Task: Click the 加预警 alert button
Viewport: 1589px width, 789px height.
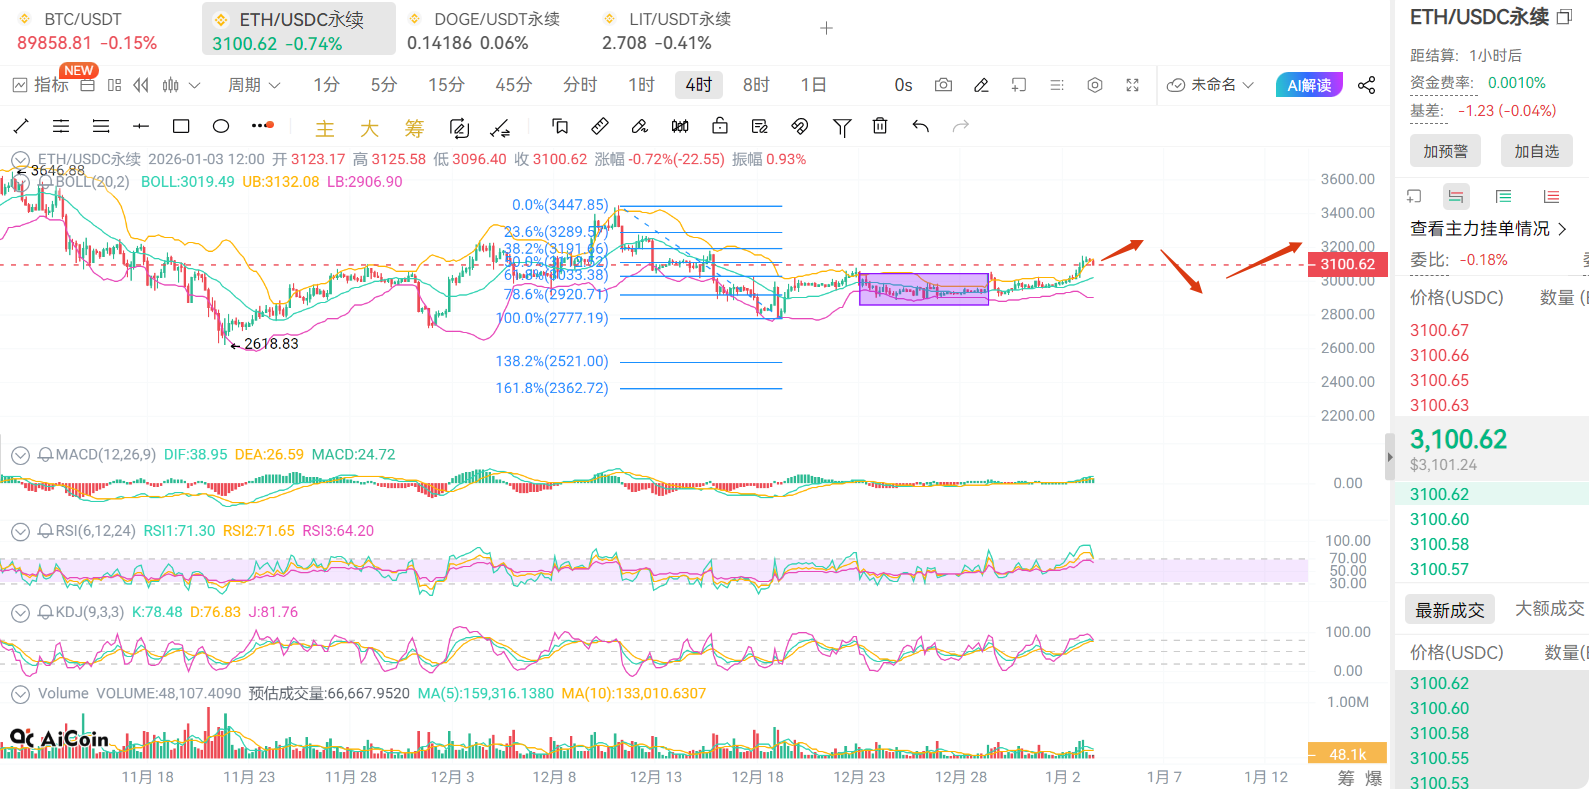Action: [x=1445, y=151]
